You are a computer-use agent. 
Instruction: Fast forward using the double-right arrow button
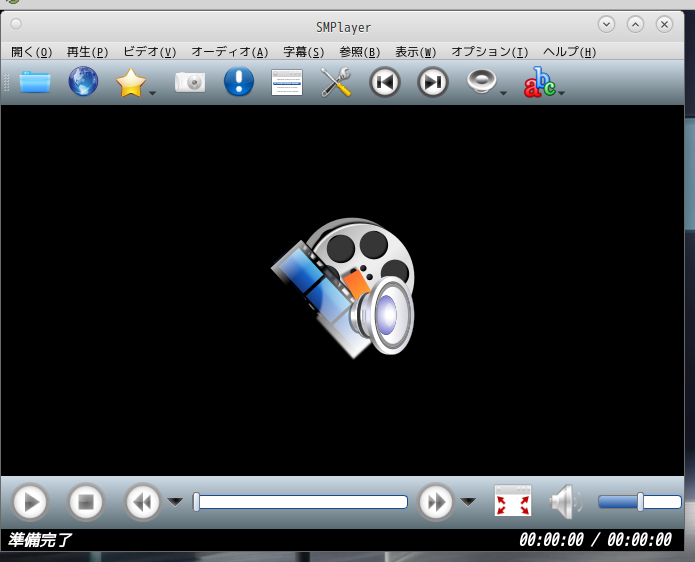click(436, 502)
